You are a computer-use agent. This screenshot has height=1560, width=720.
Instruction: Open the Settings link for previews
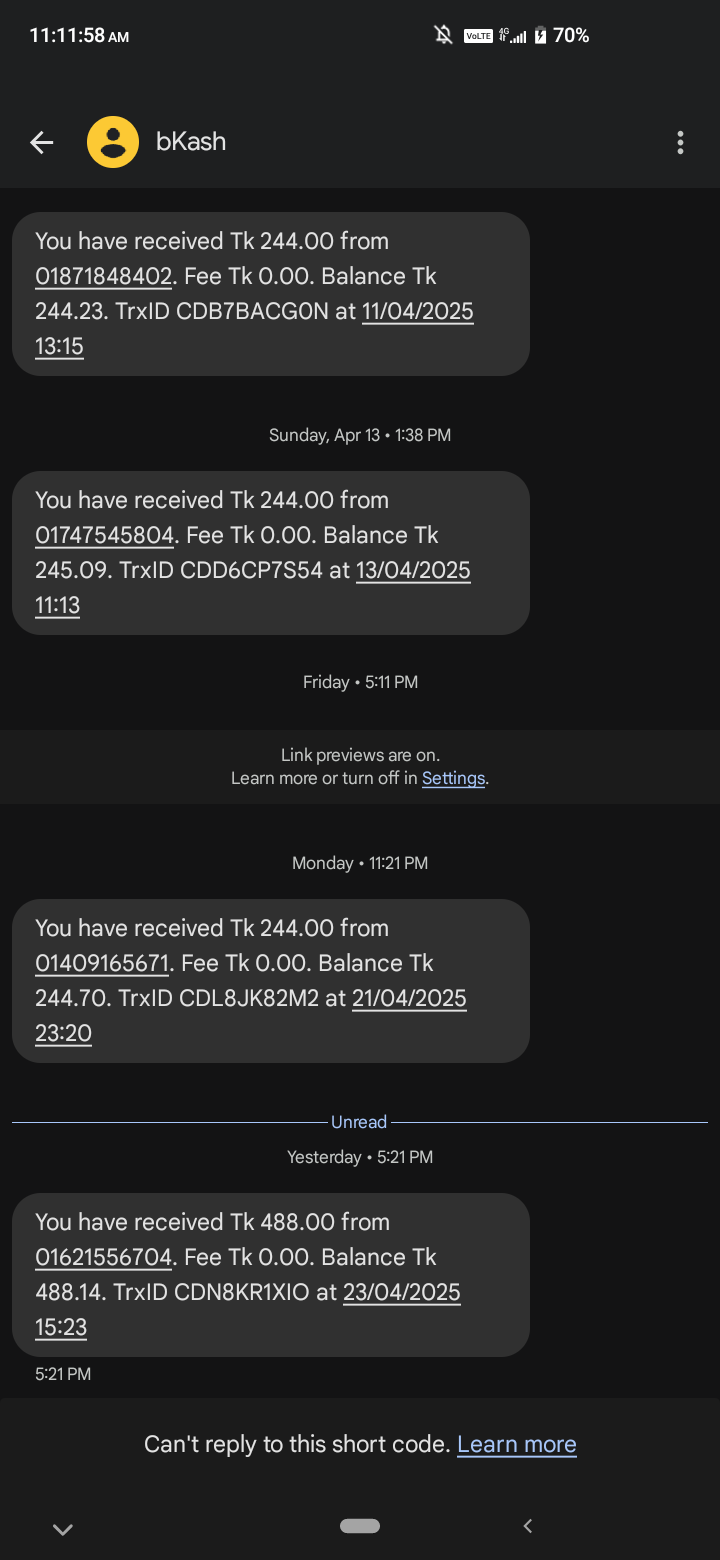(x=453, y=778)
